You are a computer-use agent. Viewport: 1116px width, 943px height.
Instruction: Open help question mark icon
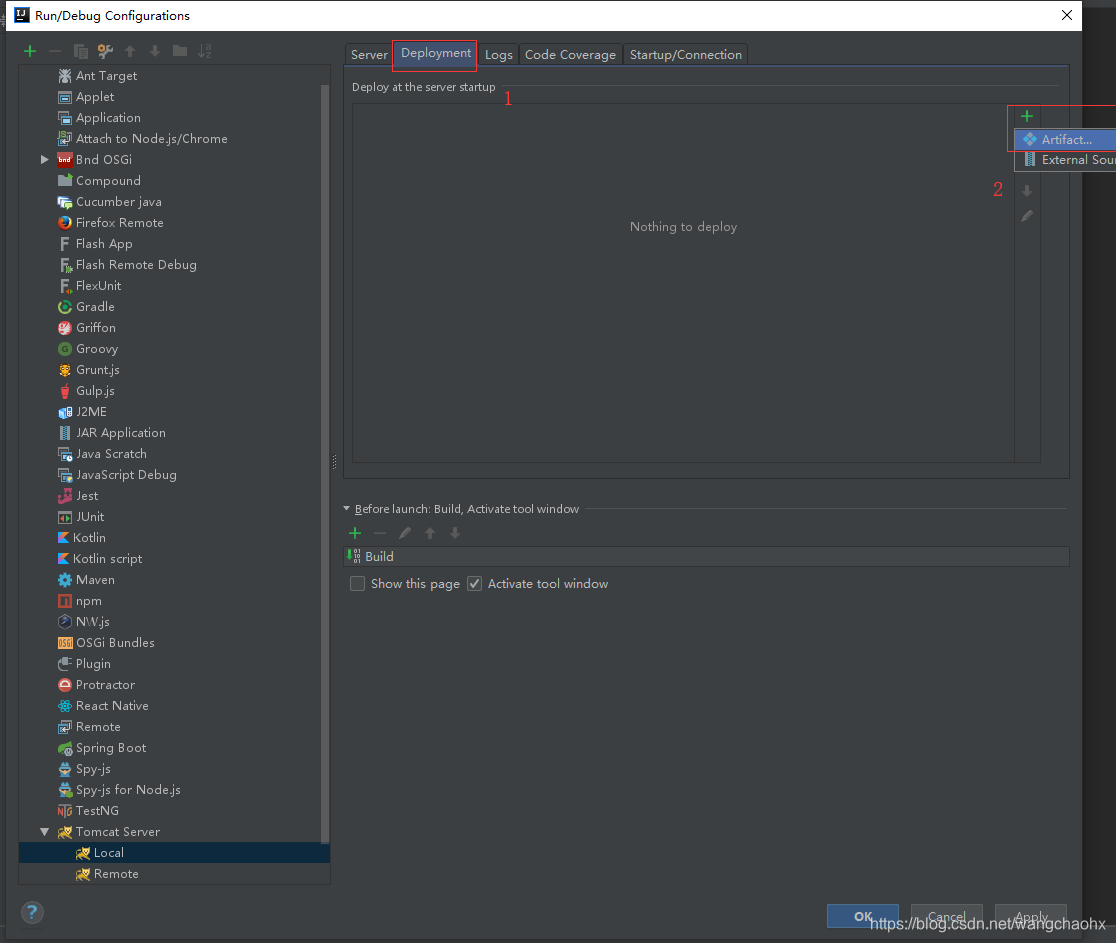pyautogui.click(x=32, y=912)
